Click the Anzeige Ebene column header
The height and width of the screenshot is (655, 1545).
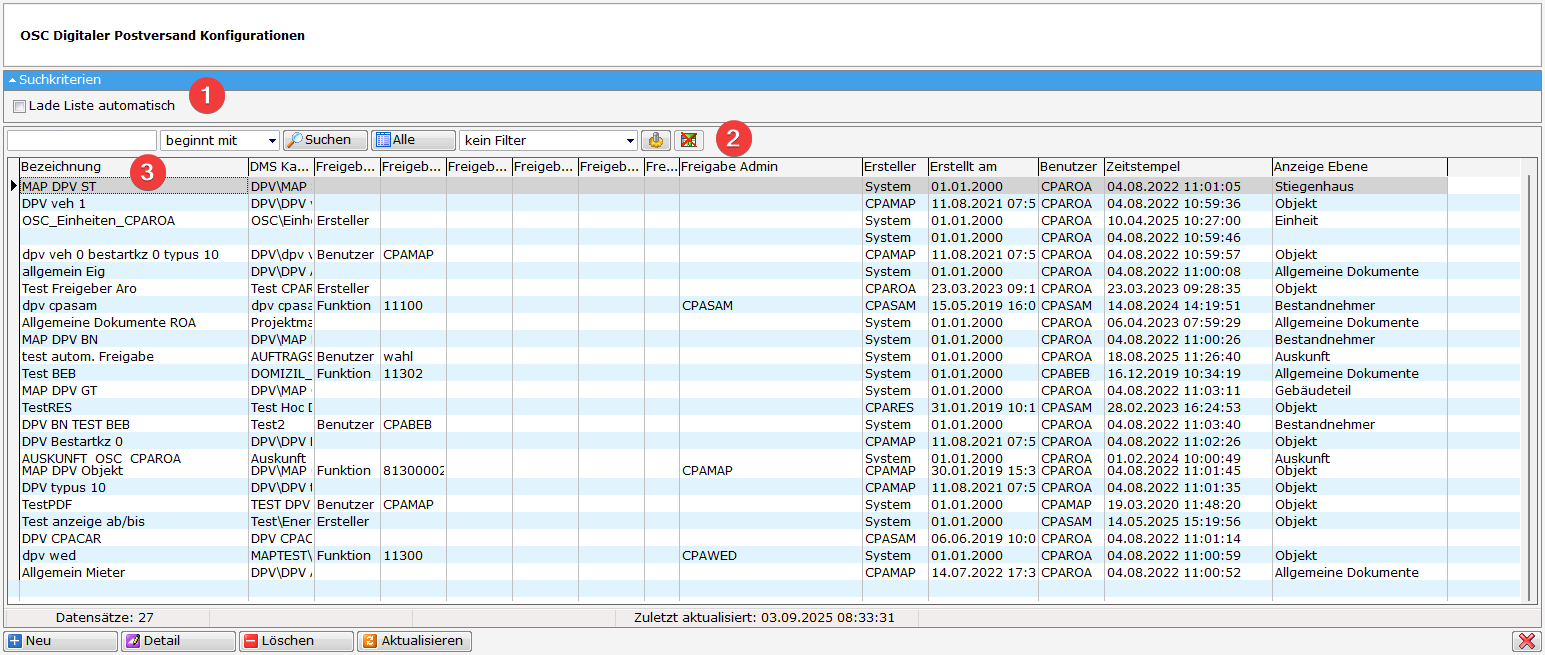pyautogui.click(x=1358, y=167)
